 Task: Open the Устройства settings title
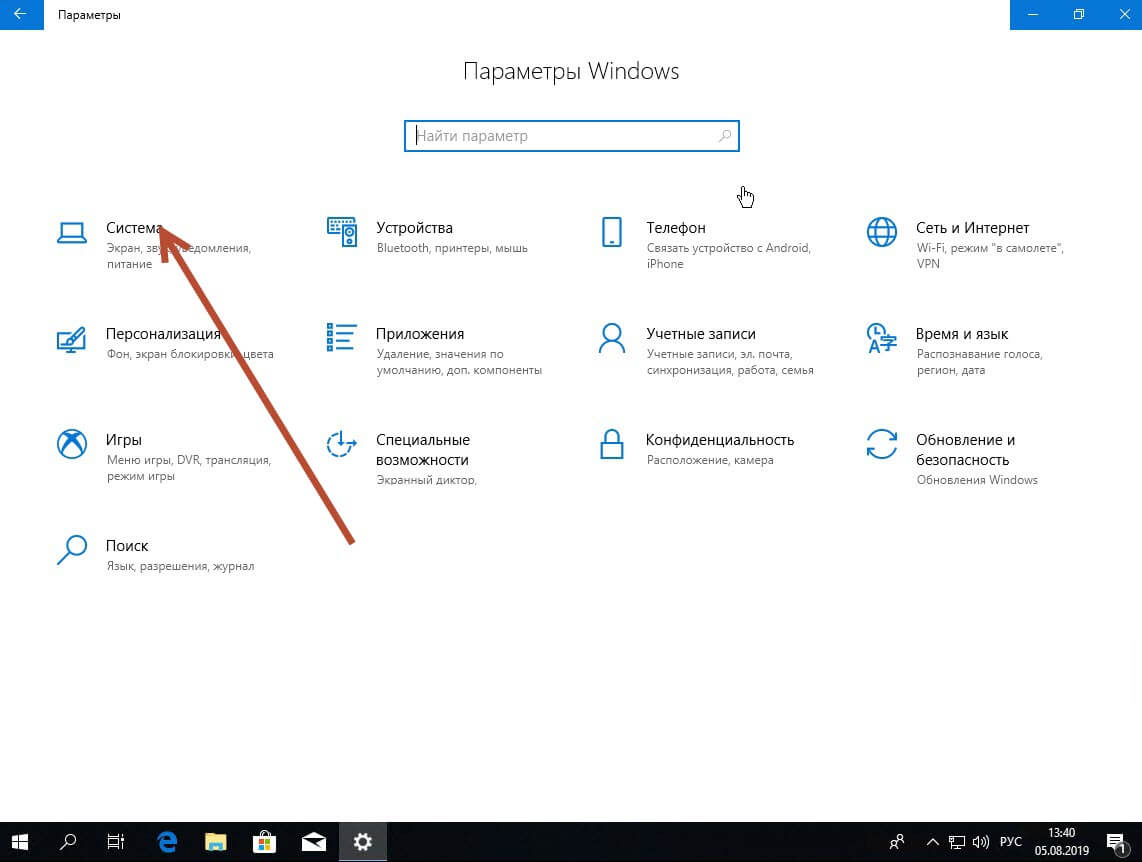pyautogui.click(x=414, y=228)
